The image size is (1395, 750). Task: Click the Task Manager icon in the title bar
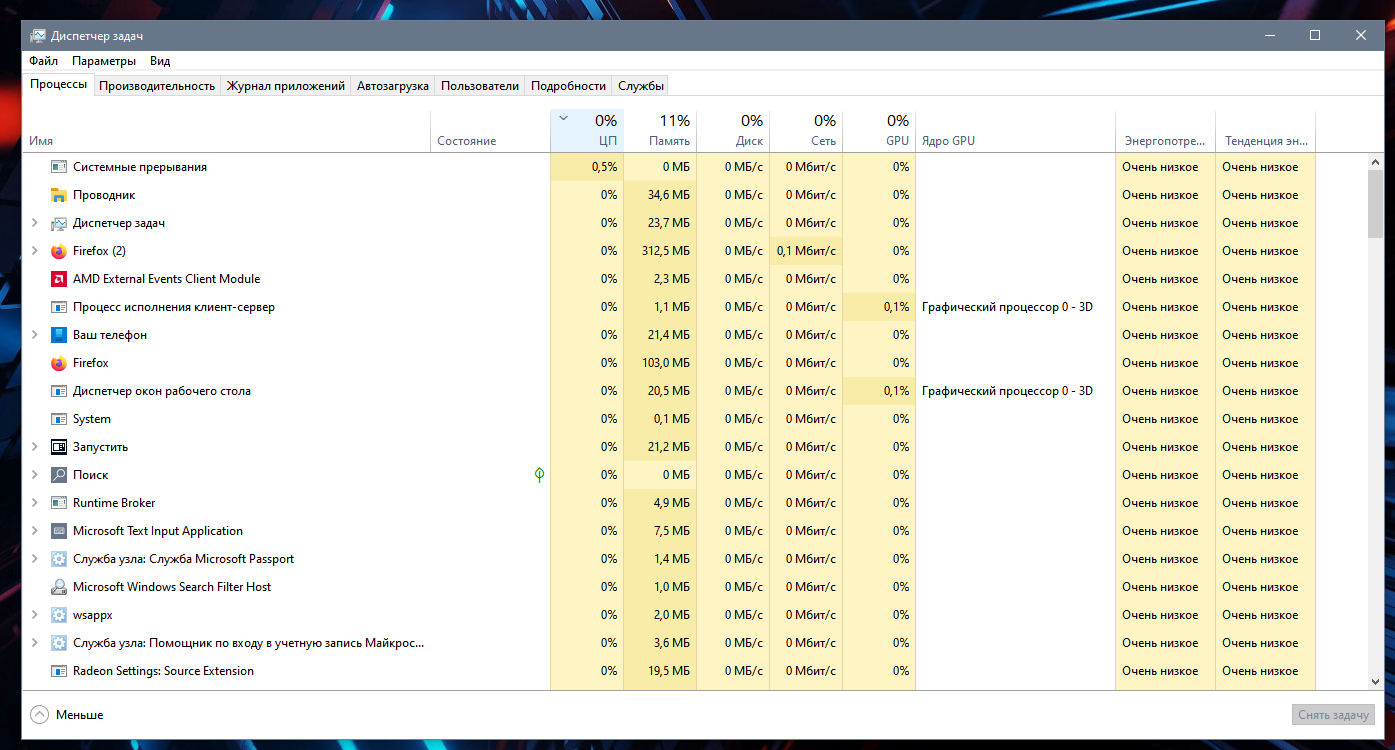click(37, 35)
